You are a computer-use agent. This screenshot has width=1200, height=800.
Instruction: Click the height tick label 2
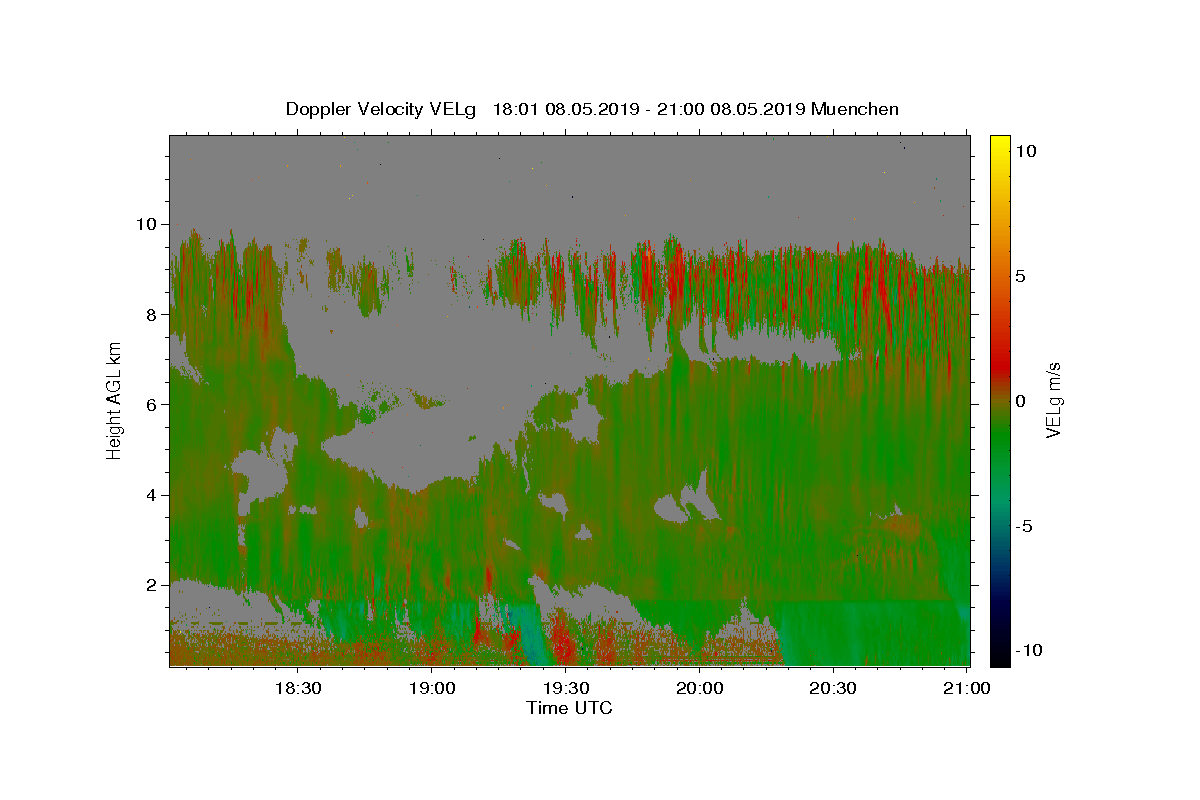(152, 585)
